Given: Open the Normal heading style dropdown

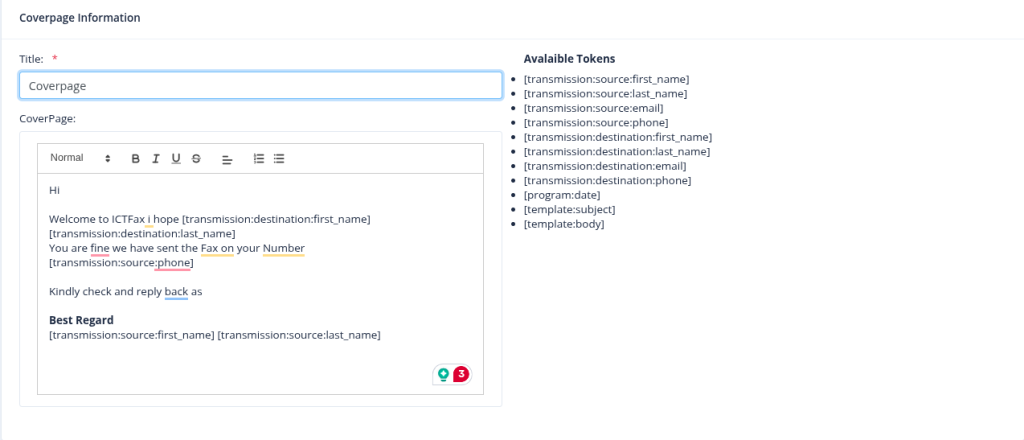Looking at the screenshot, I should [80, 158].
